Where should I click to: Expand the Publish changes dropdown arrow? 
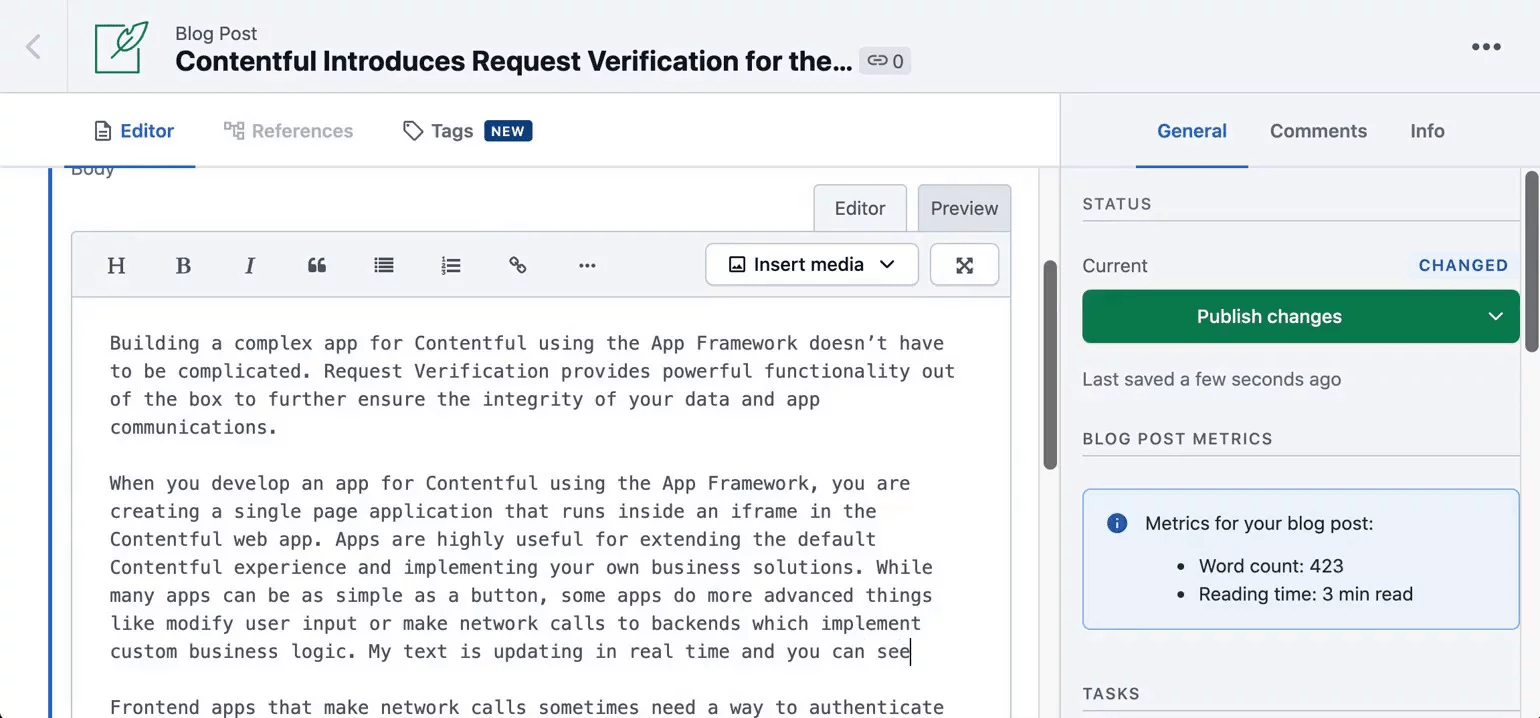coord(1496,316)
